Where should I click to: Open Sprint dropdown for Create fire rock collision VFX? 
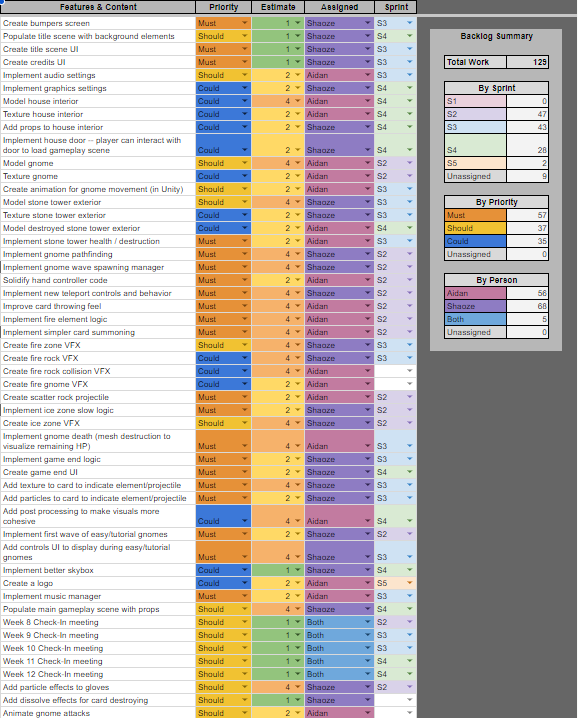pos(409,371)
